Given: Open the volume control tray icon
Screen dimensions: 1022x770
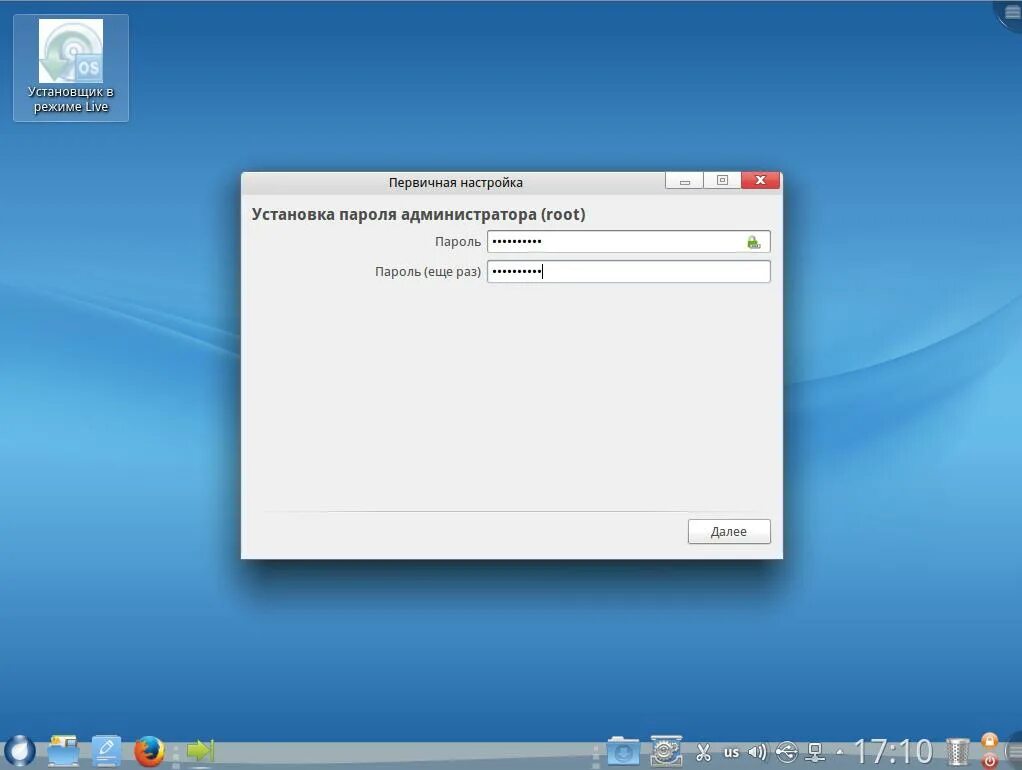Looking at the screenshot, I should pos(757,752).
